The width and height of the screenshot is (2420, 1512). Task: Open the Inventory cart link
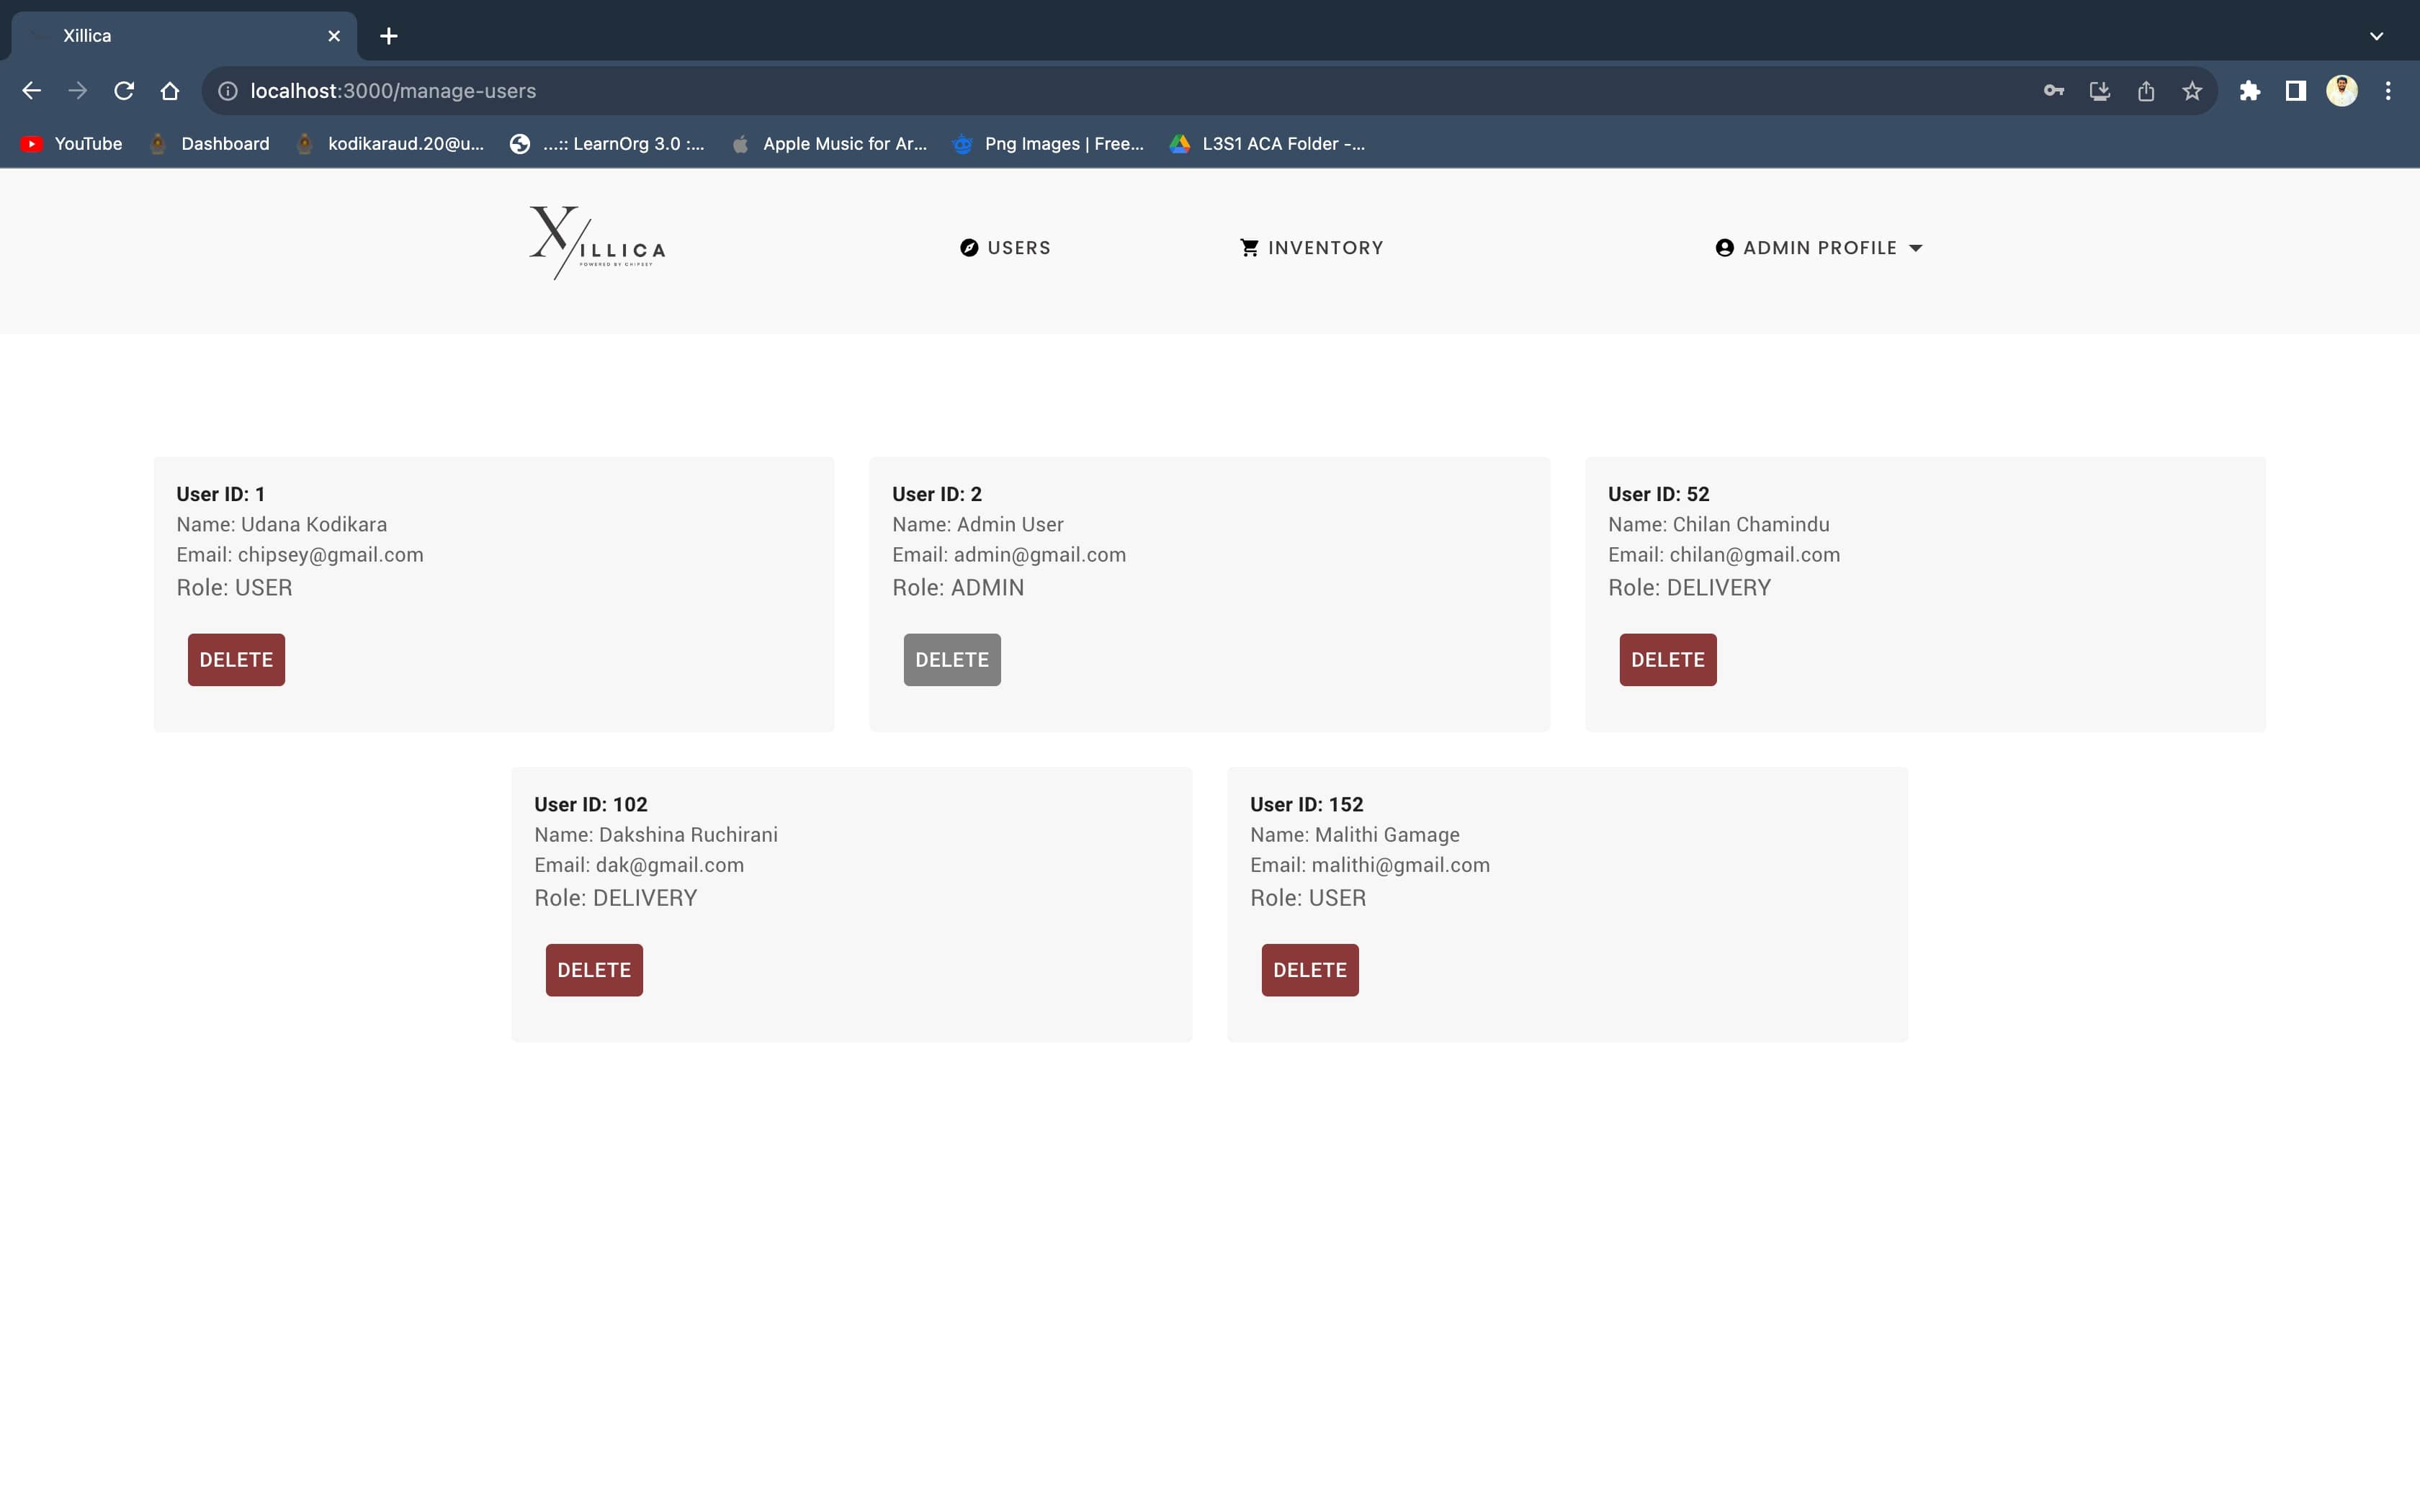[1311, 248]
